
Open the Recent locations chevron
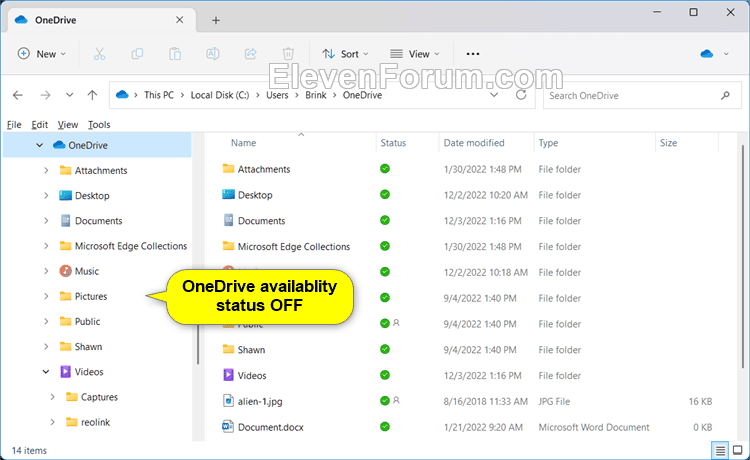pyautogui.click(x=69, y=95)
